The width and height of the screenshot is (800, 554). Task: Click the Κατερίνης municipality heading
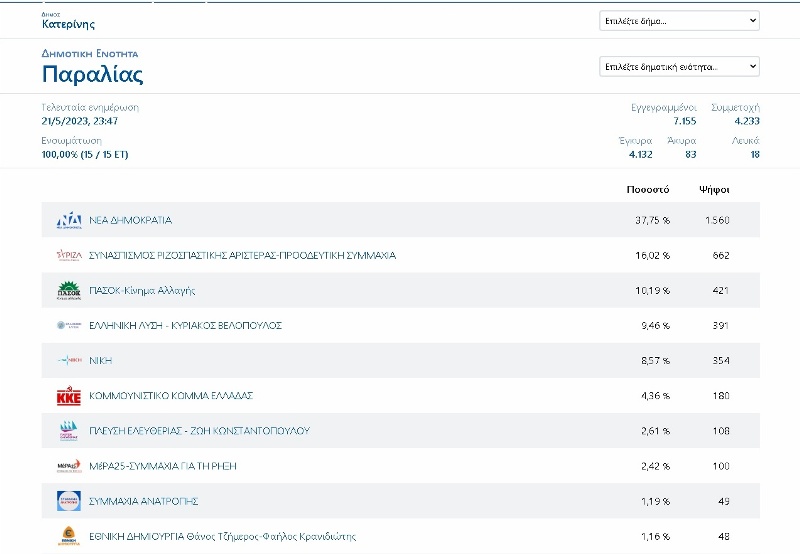[x=68, y=24]
